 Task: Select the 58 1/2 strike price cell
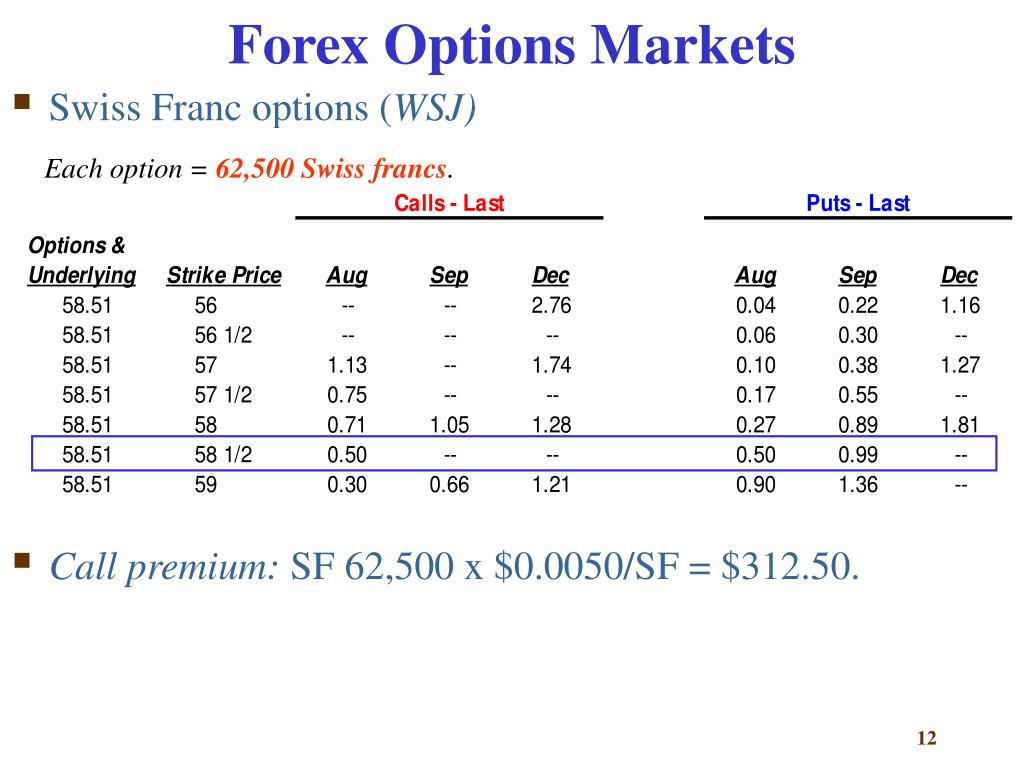pyautogui.click(x=223, y=455)
